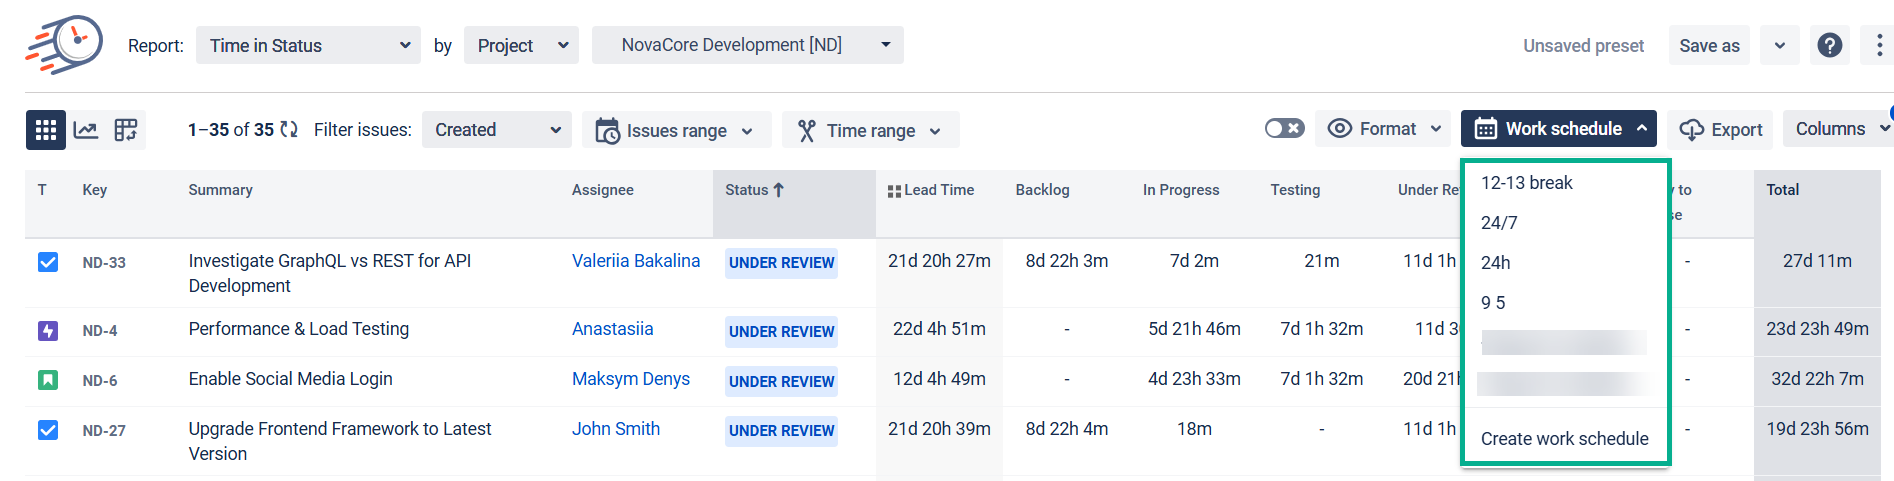Screen dimensions: 1894x481
Task: Click Create work schedule
Action: (x=1564, y=439)
